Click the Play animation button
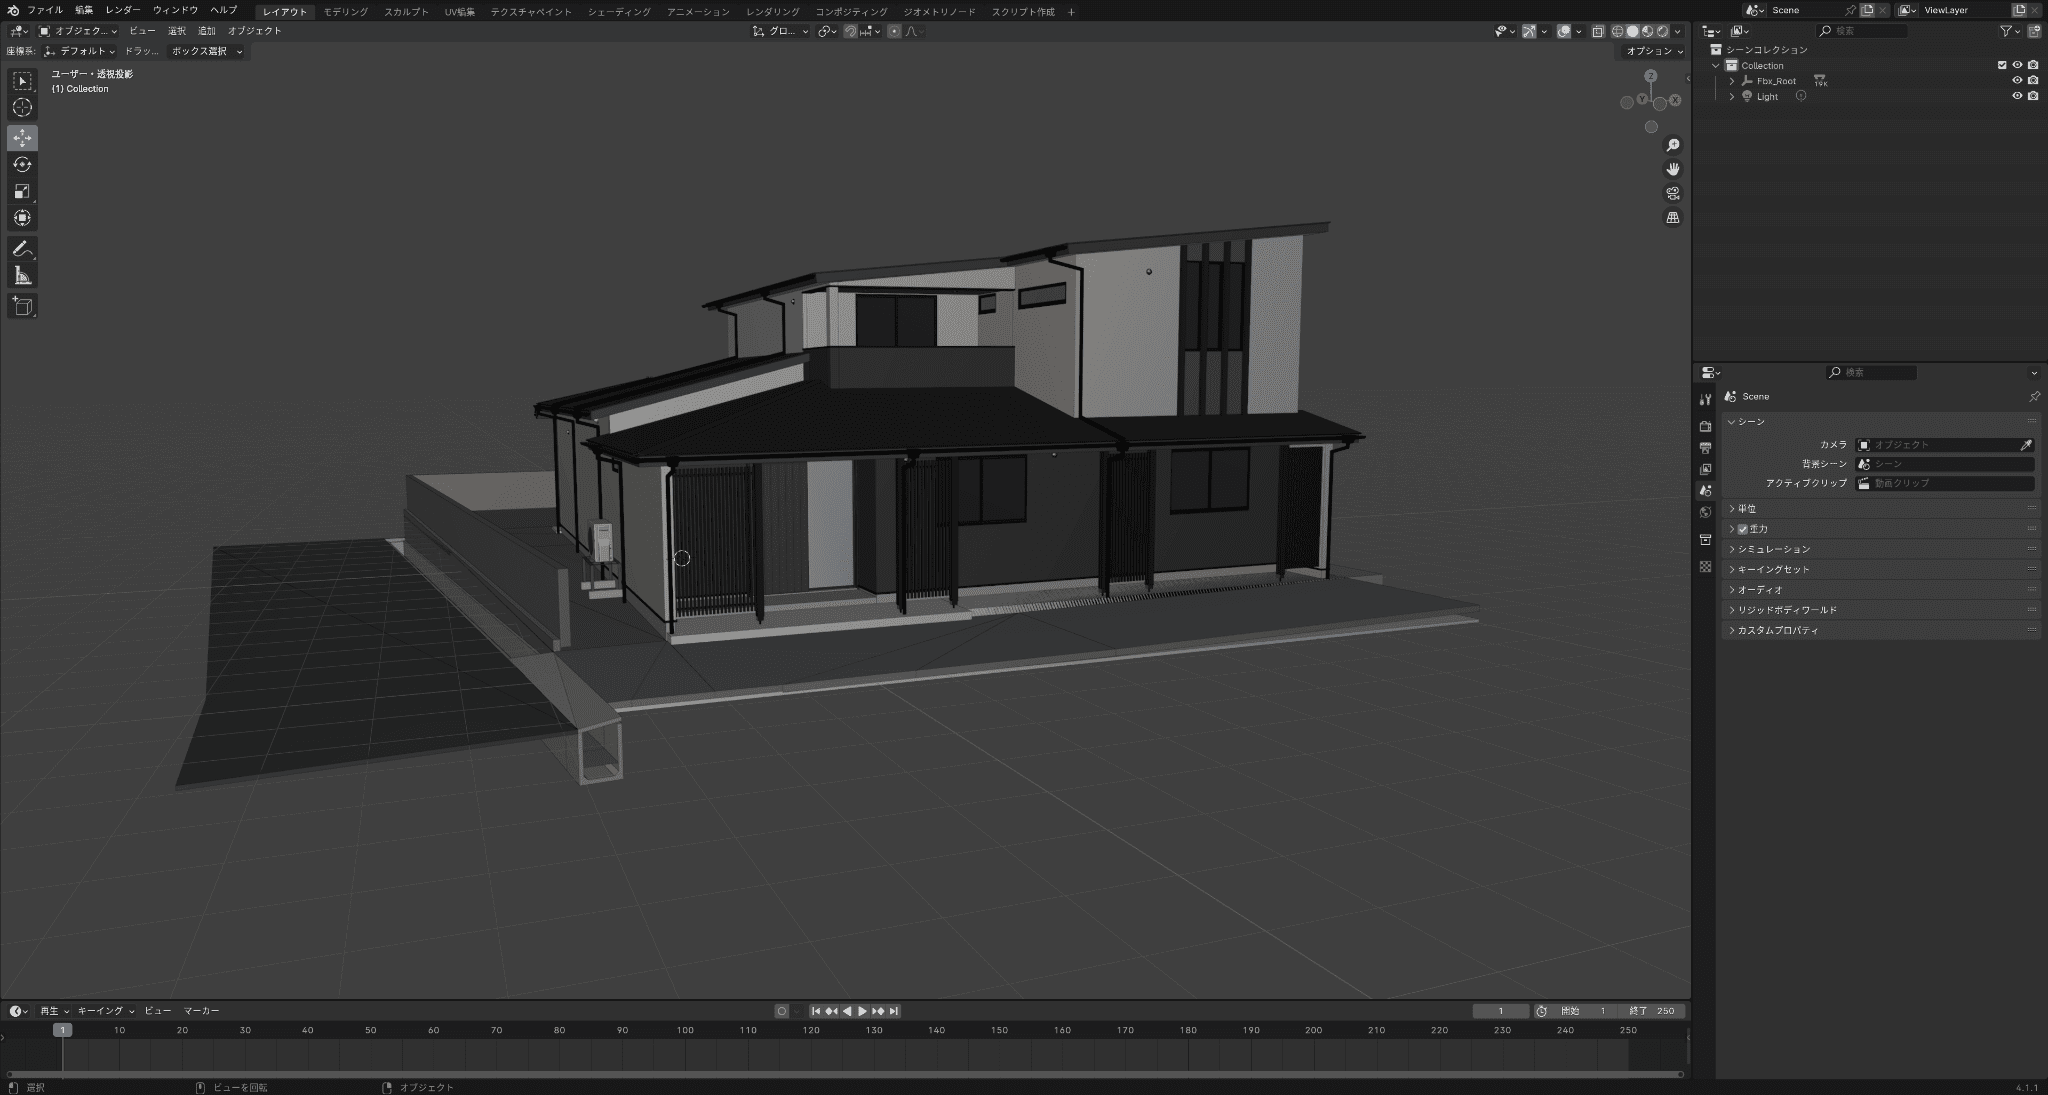Image resolution: width=2048 pixels, height=1095 pixels. [x=862, y=1011]
